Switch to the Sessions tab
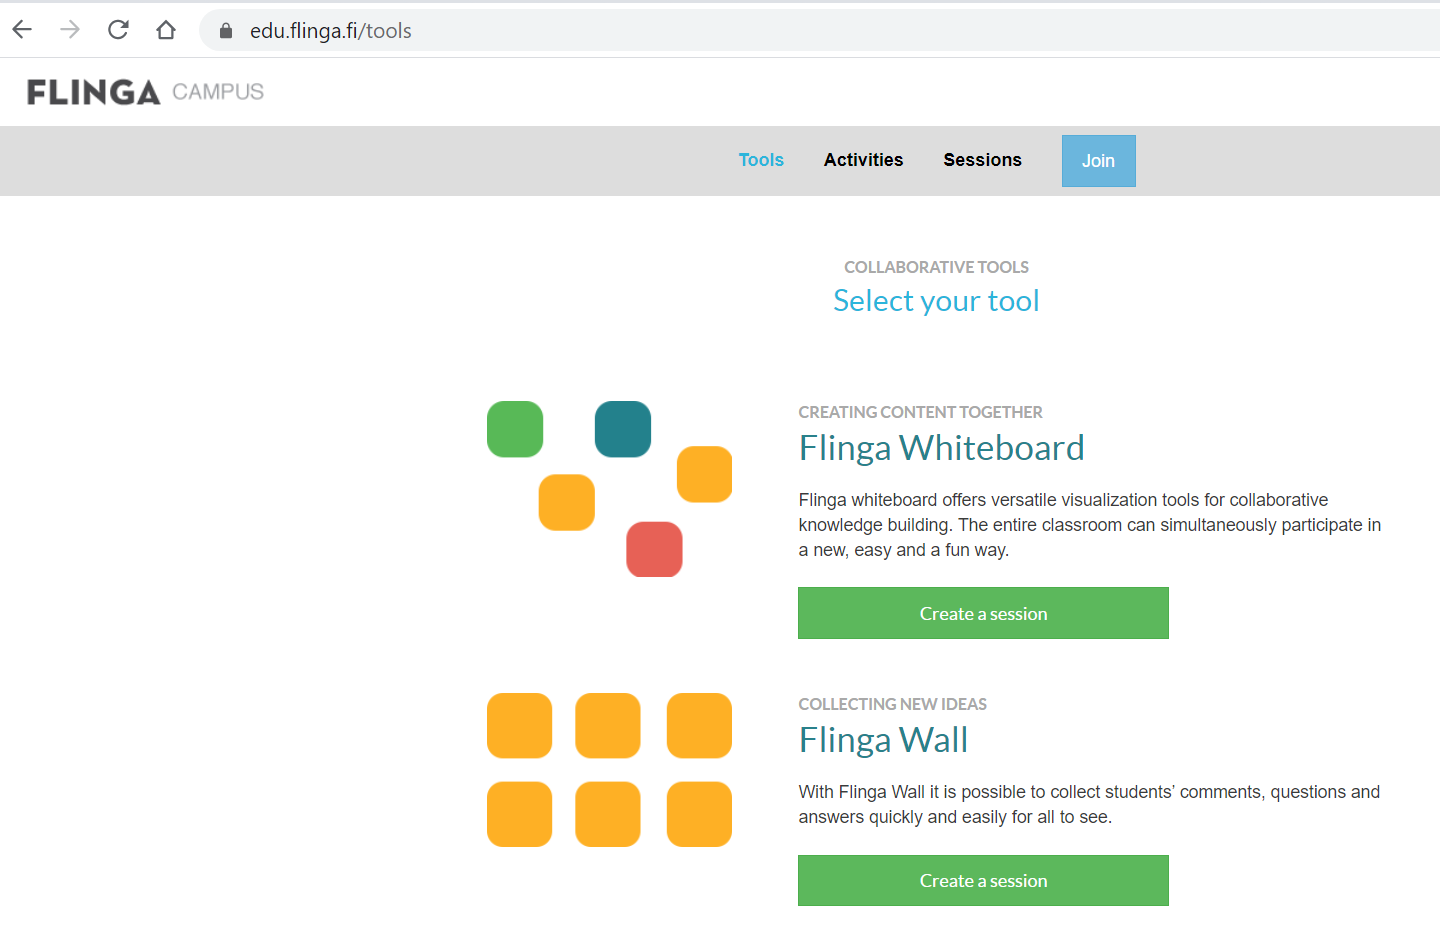Image resolution: width=1440 pixels, height=942 pixels. (x=982, y=160)
